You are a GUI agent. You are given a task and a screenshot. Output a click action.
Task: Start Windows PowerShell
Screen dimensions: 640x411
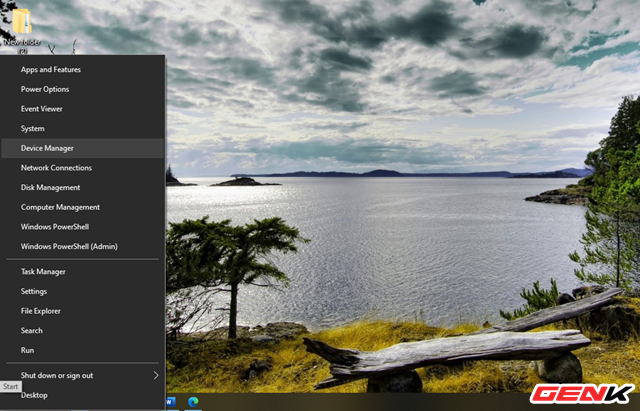pos(55,226)
